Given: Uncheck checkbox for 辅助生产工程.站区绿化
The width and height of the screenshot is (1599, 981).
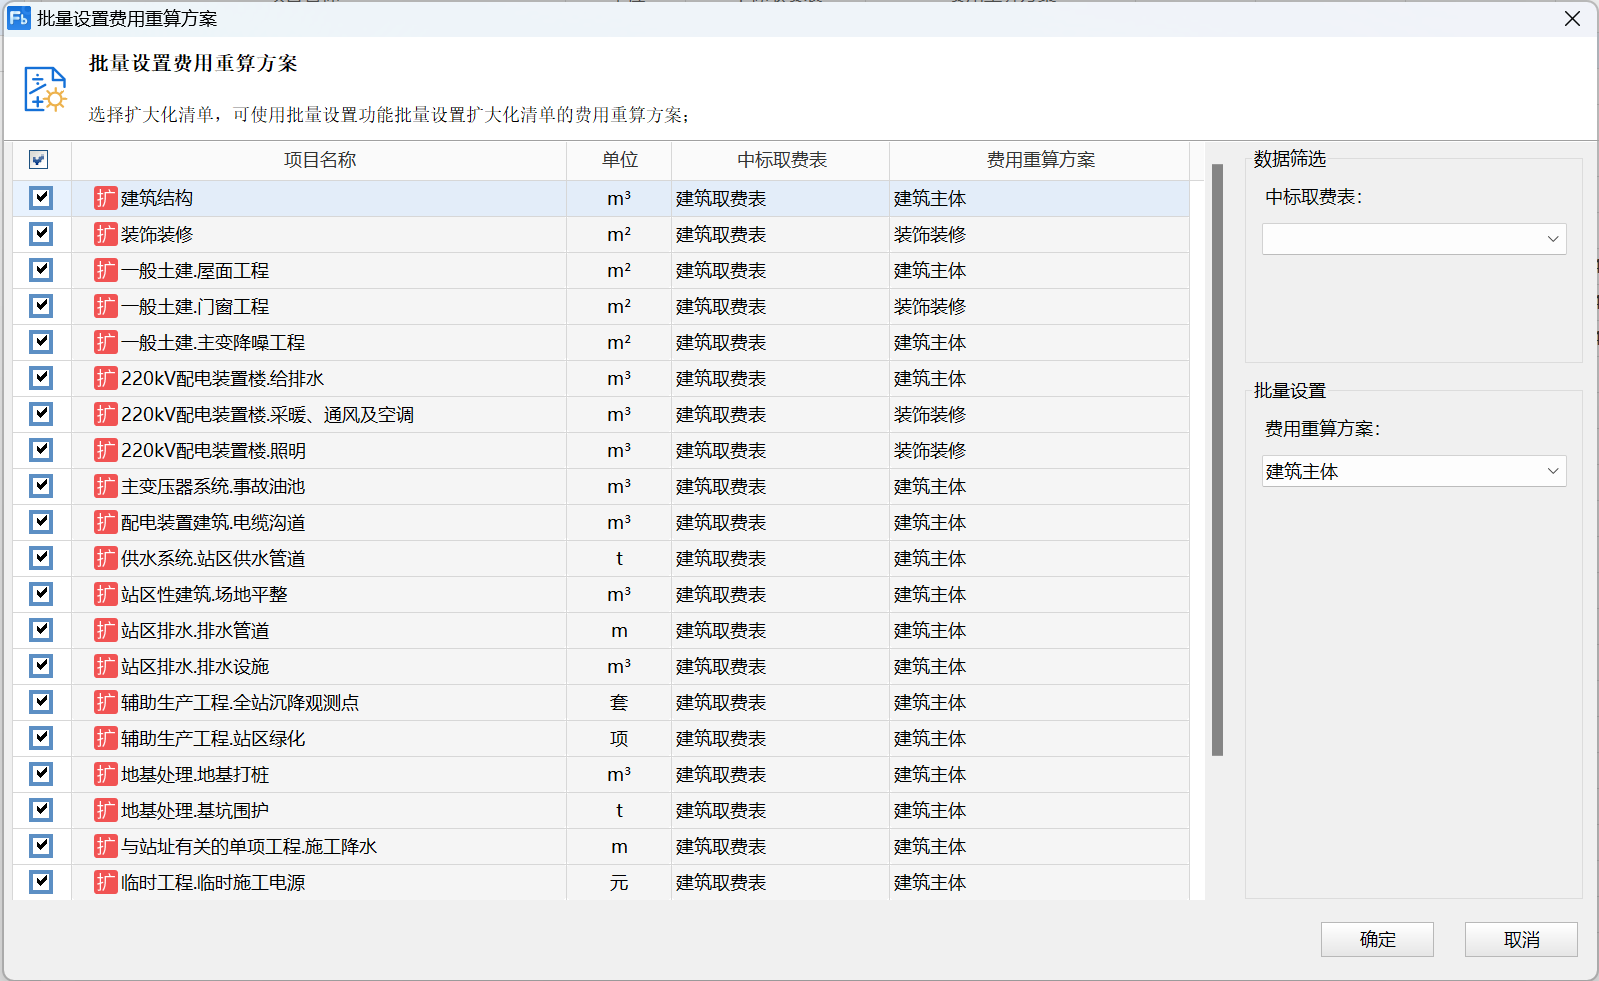Looking at the screenshot, I should pyautogui.click(x=41, y=738).
